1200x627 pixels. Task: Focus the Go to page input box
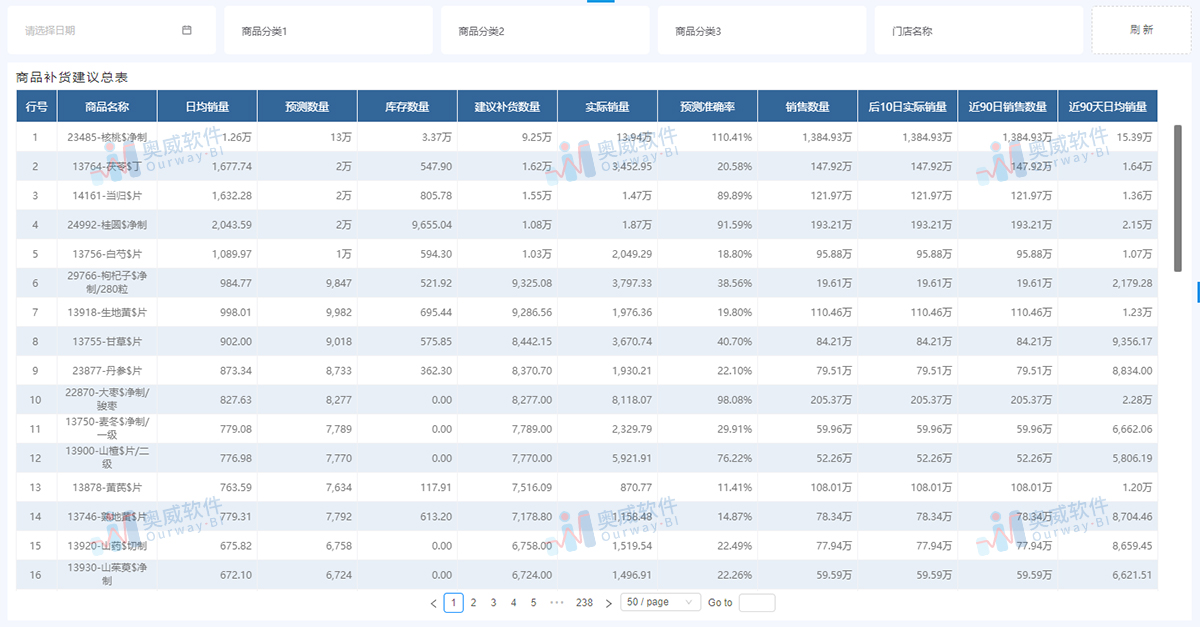coord(757,603)
